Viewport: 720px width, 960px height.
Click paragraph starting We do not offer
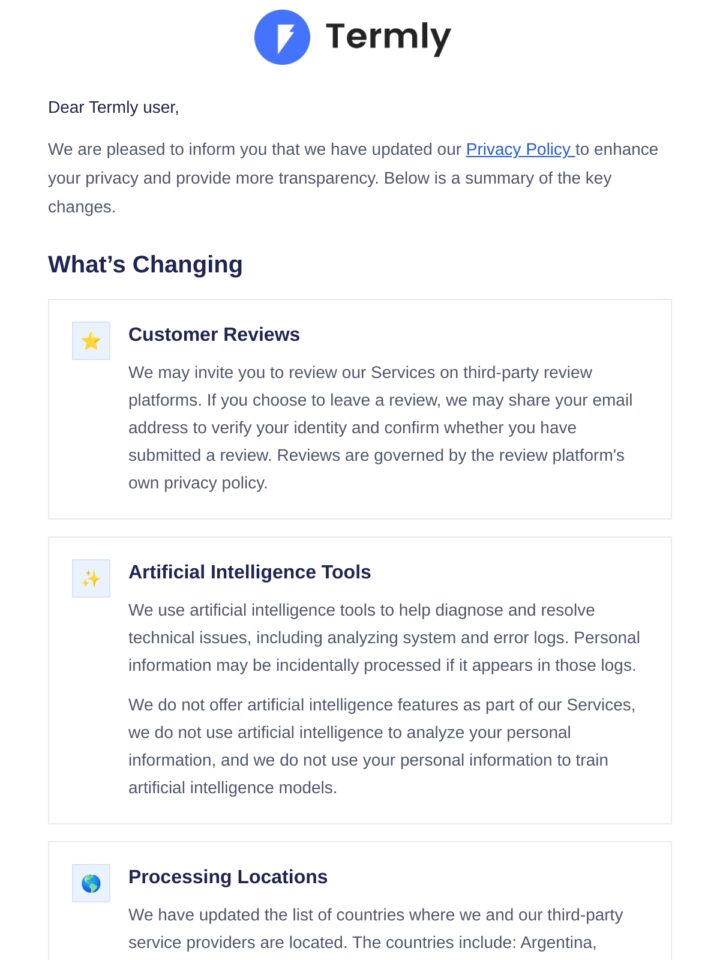click(382, 746)
